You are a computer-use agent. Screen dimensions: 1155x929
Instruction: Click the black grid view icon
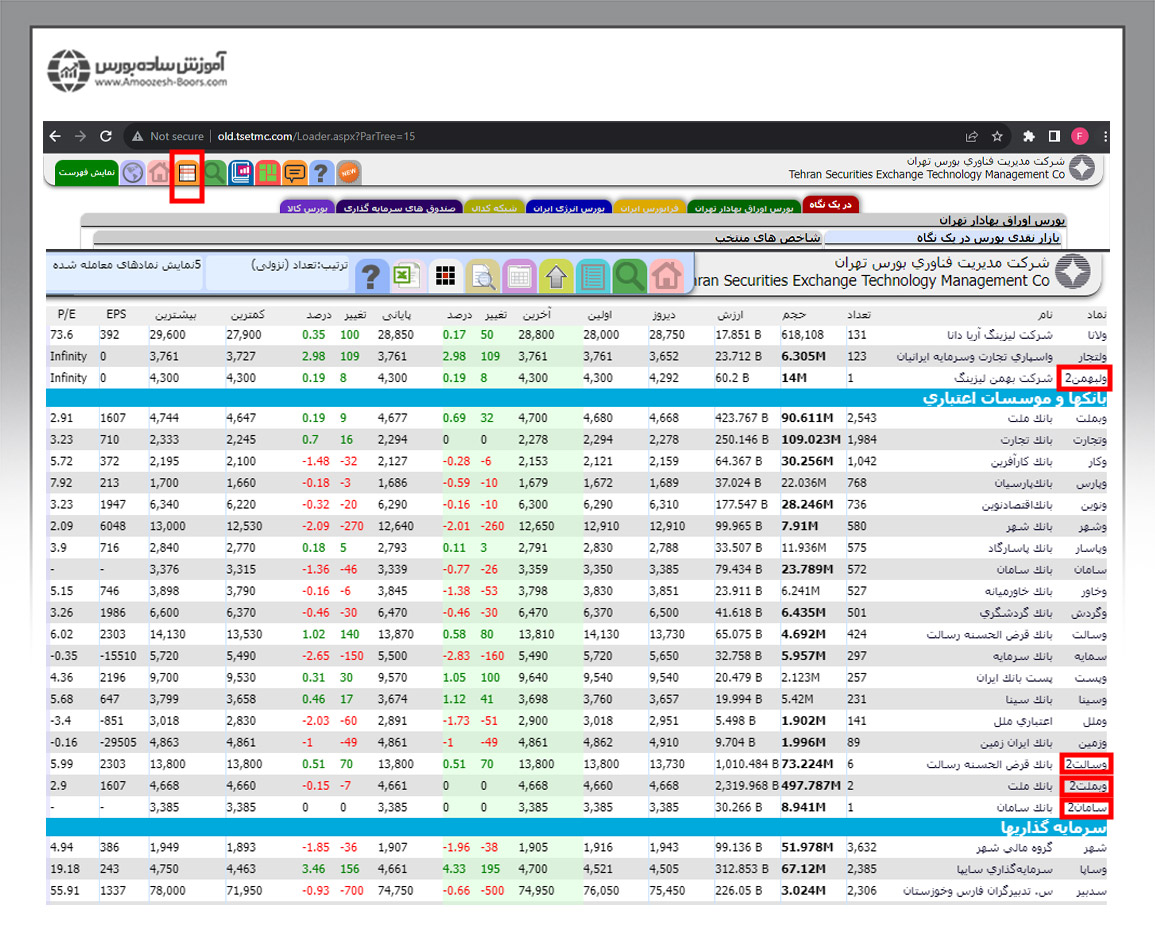[x=445, y=276]
